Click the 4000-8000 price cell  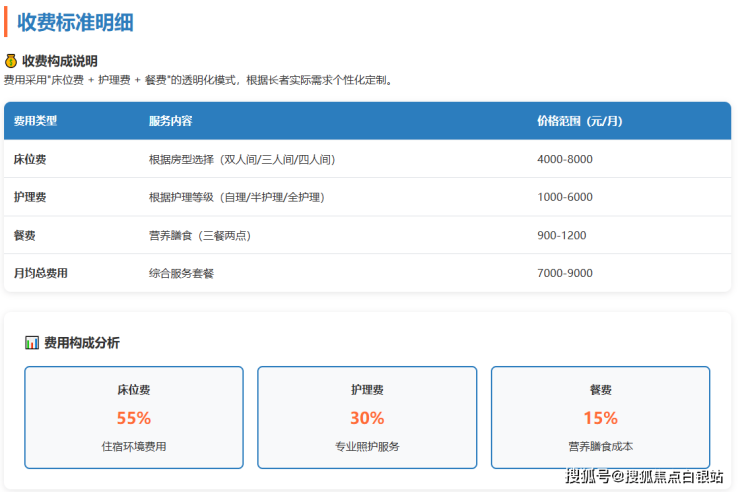coord(565,159)
